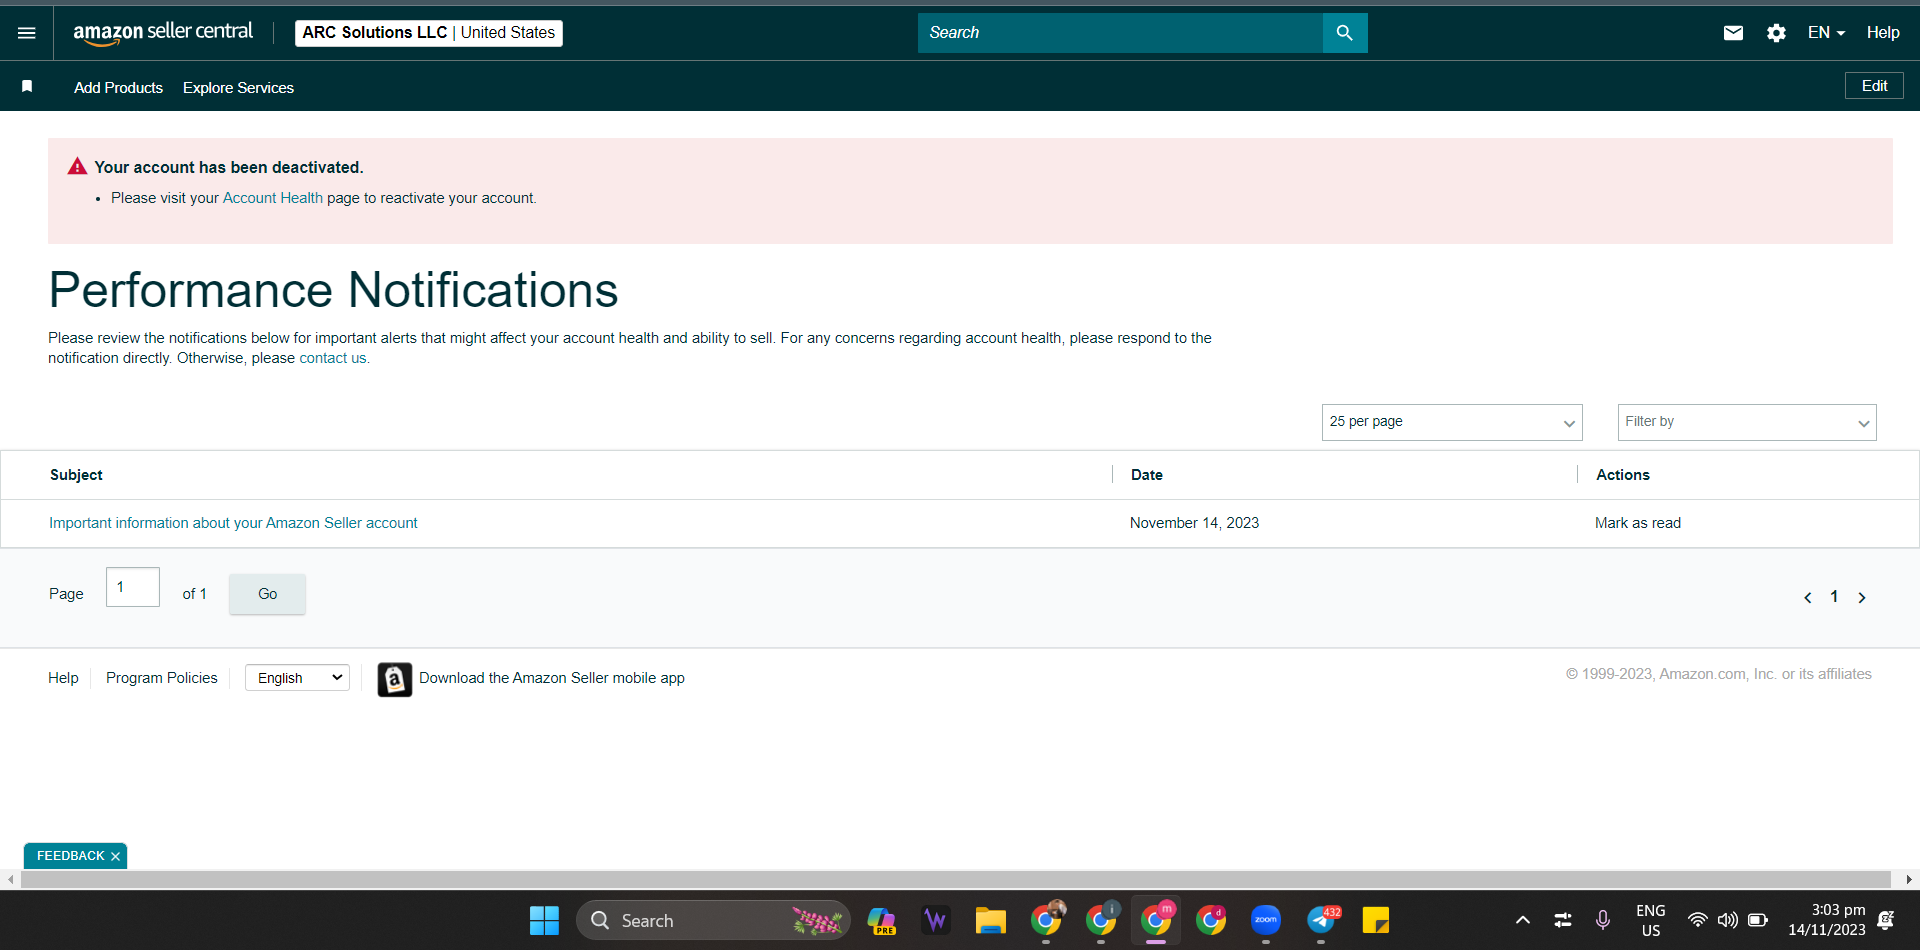
Task: Go to previous page arrow
Action: (x=1807, y=598)
